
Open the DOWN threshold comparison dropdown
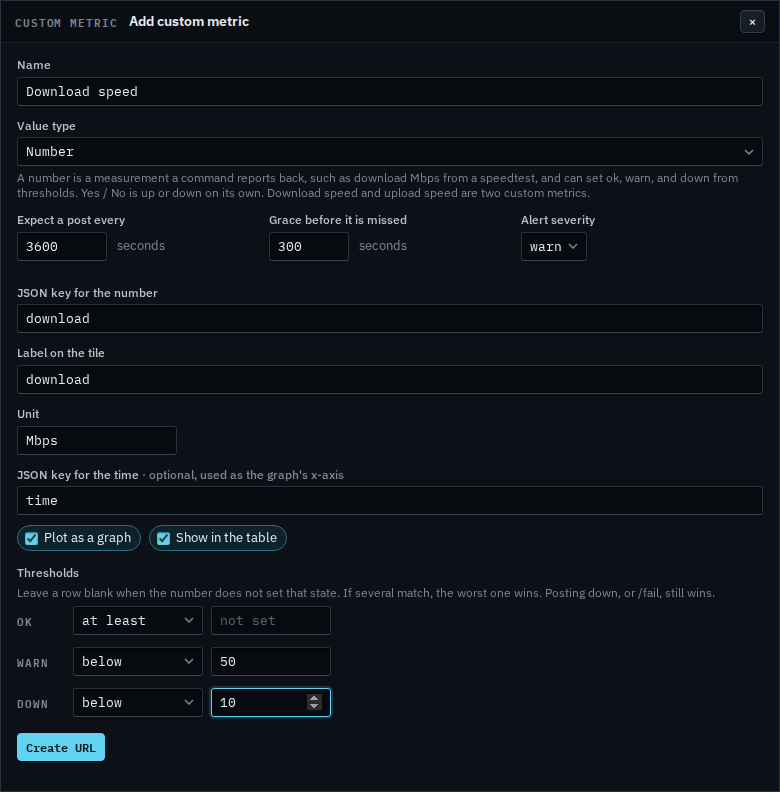pos(138,702)
